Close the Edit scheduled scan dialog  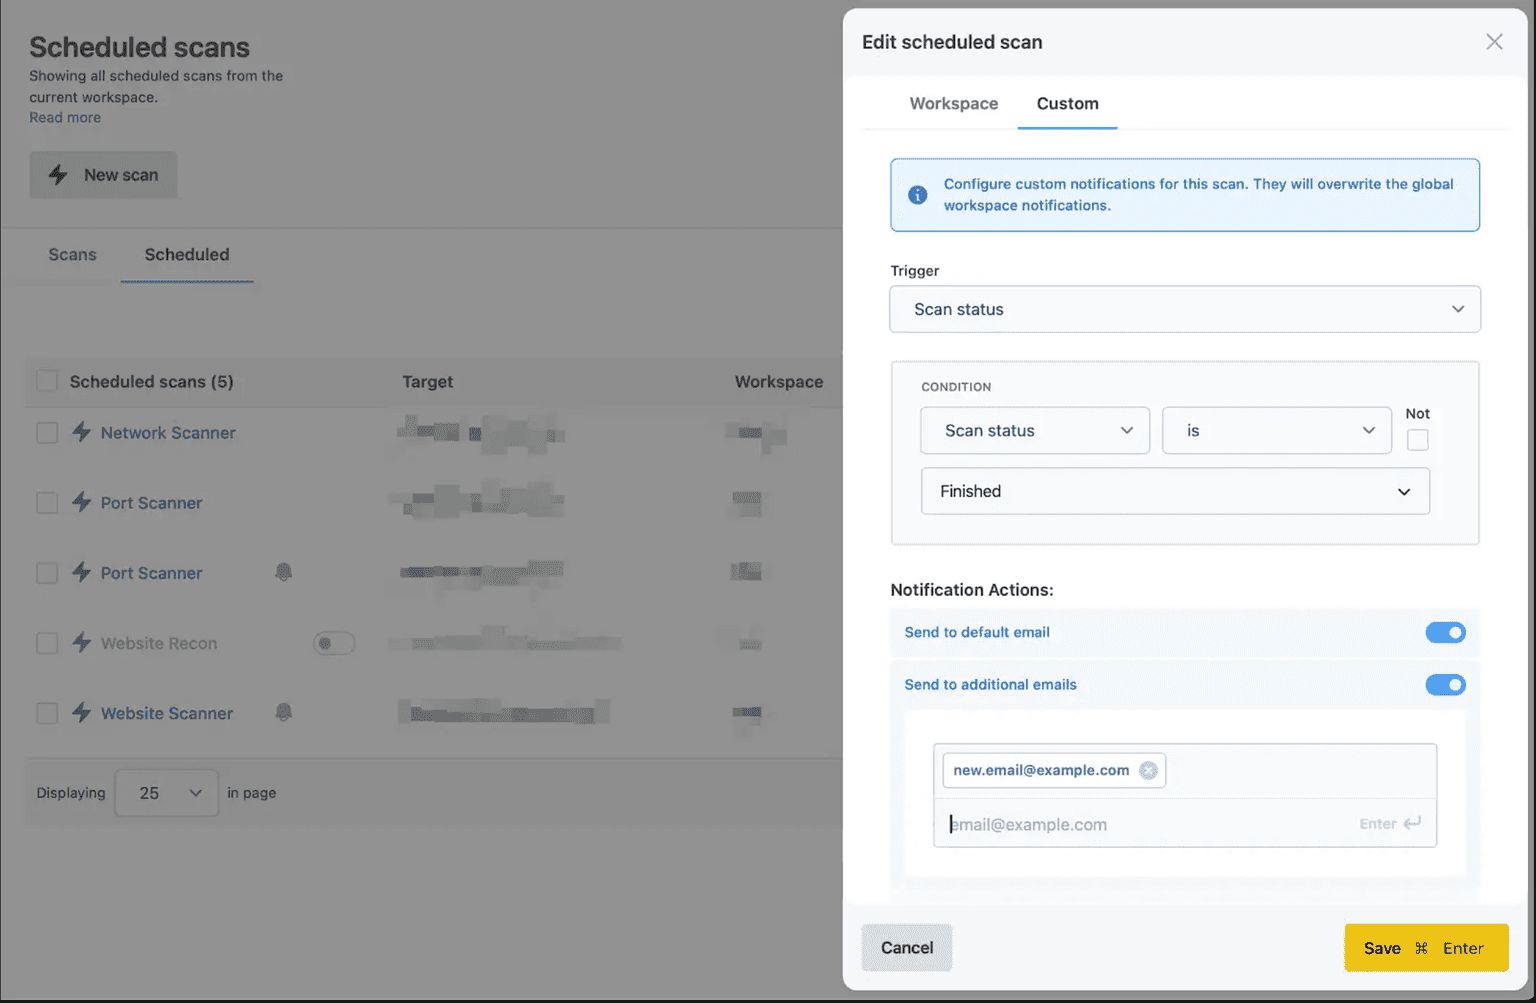tap(1494, 42)
